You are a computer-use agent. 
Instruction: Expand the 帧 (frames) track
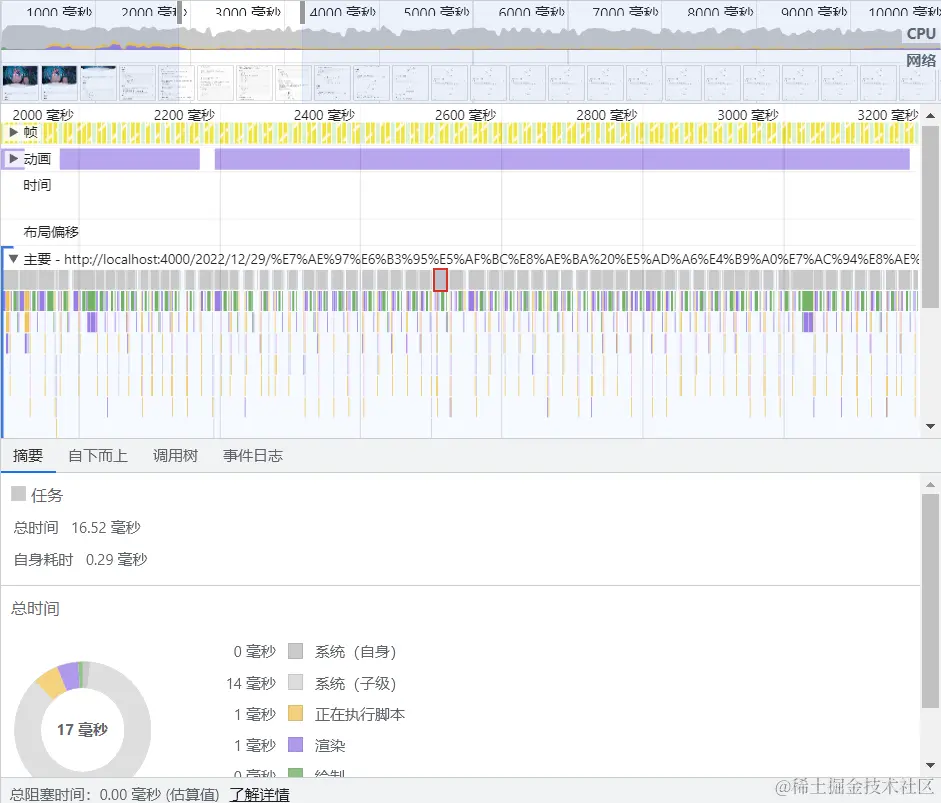[x=14, y=132]
